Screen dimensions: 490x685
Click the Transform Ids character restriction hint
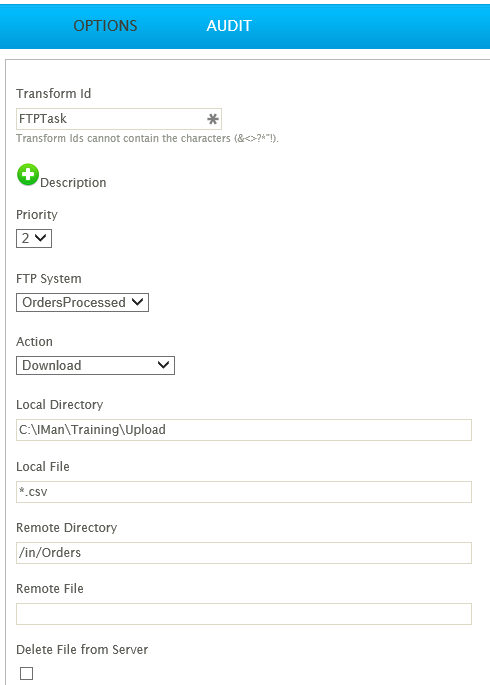pyautogui.click(x=147, y=138)
